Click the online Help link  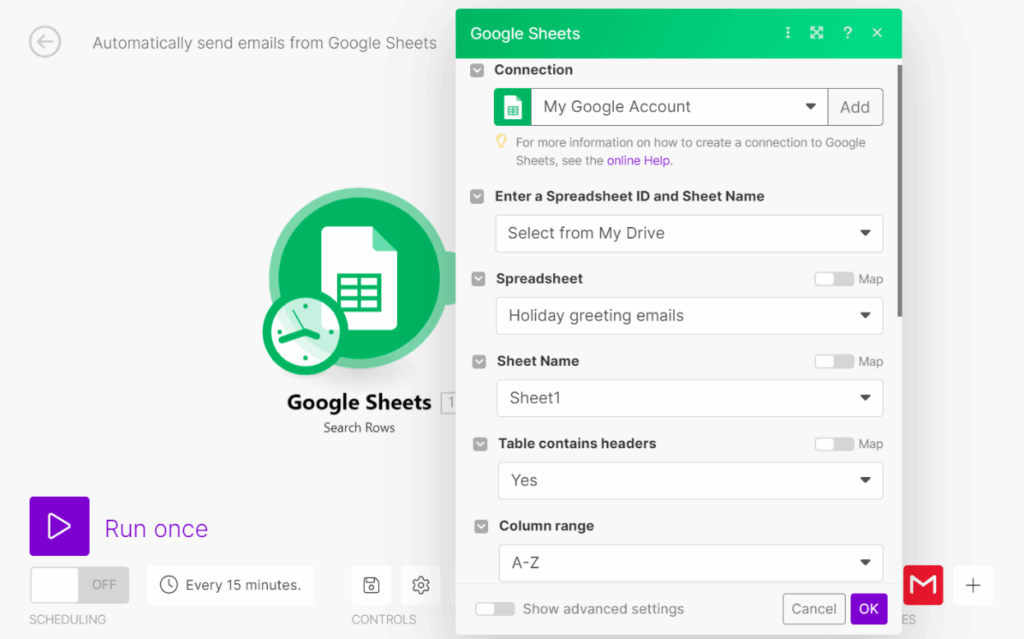pos(639,160)
